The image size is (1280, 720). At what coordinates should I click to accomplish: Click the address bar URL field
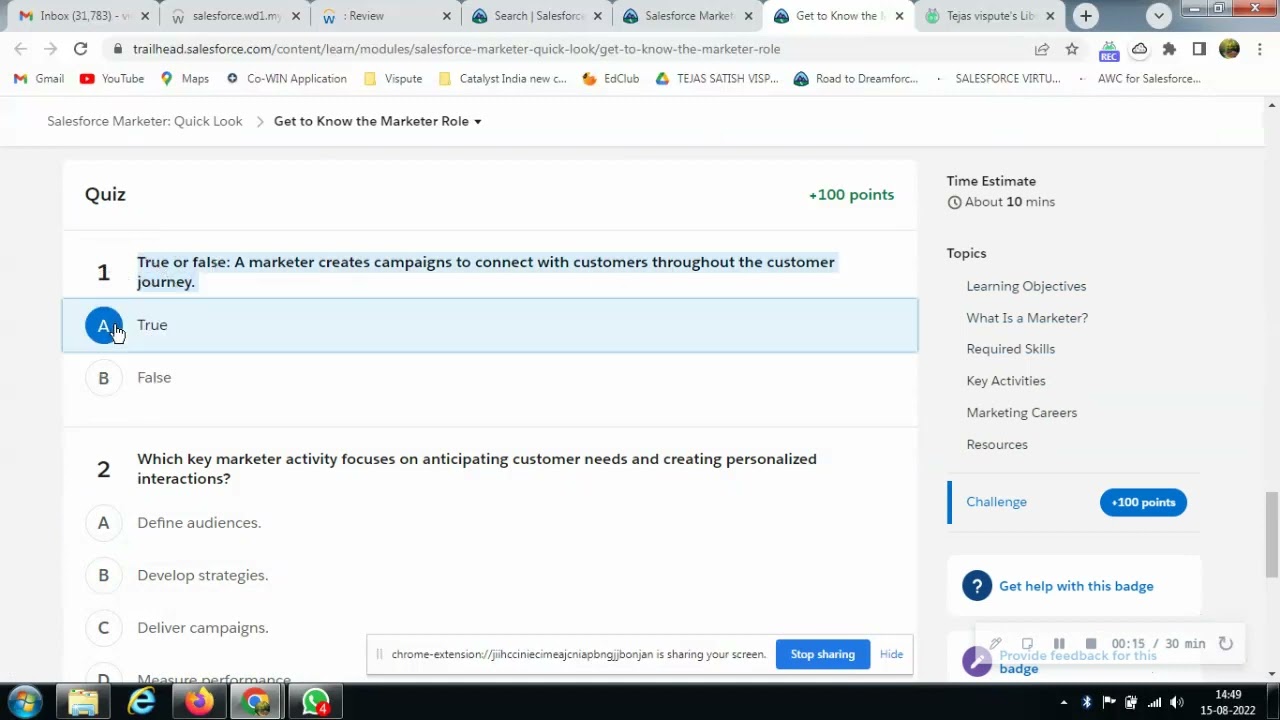(x=570, y=49)
